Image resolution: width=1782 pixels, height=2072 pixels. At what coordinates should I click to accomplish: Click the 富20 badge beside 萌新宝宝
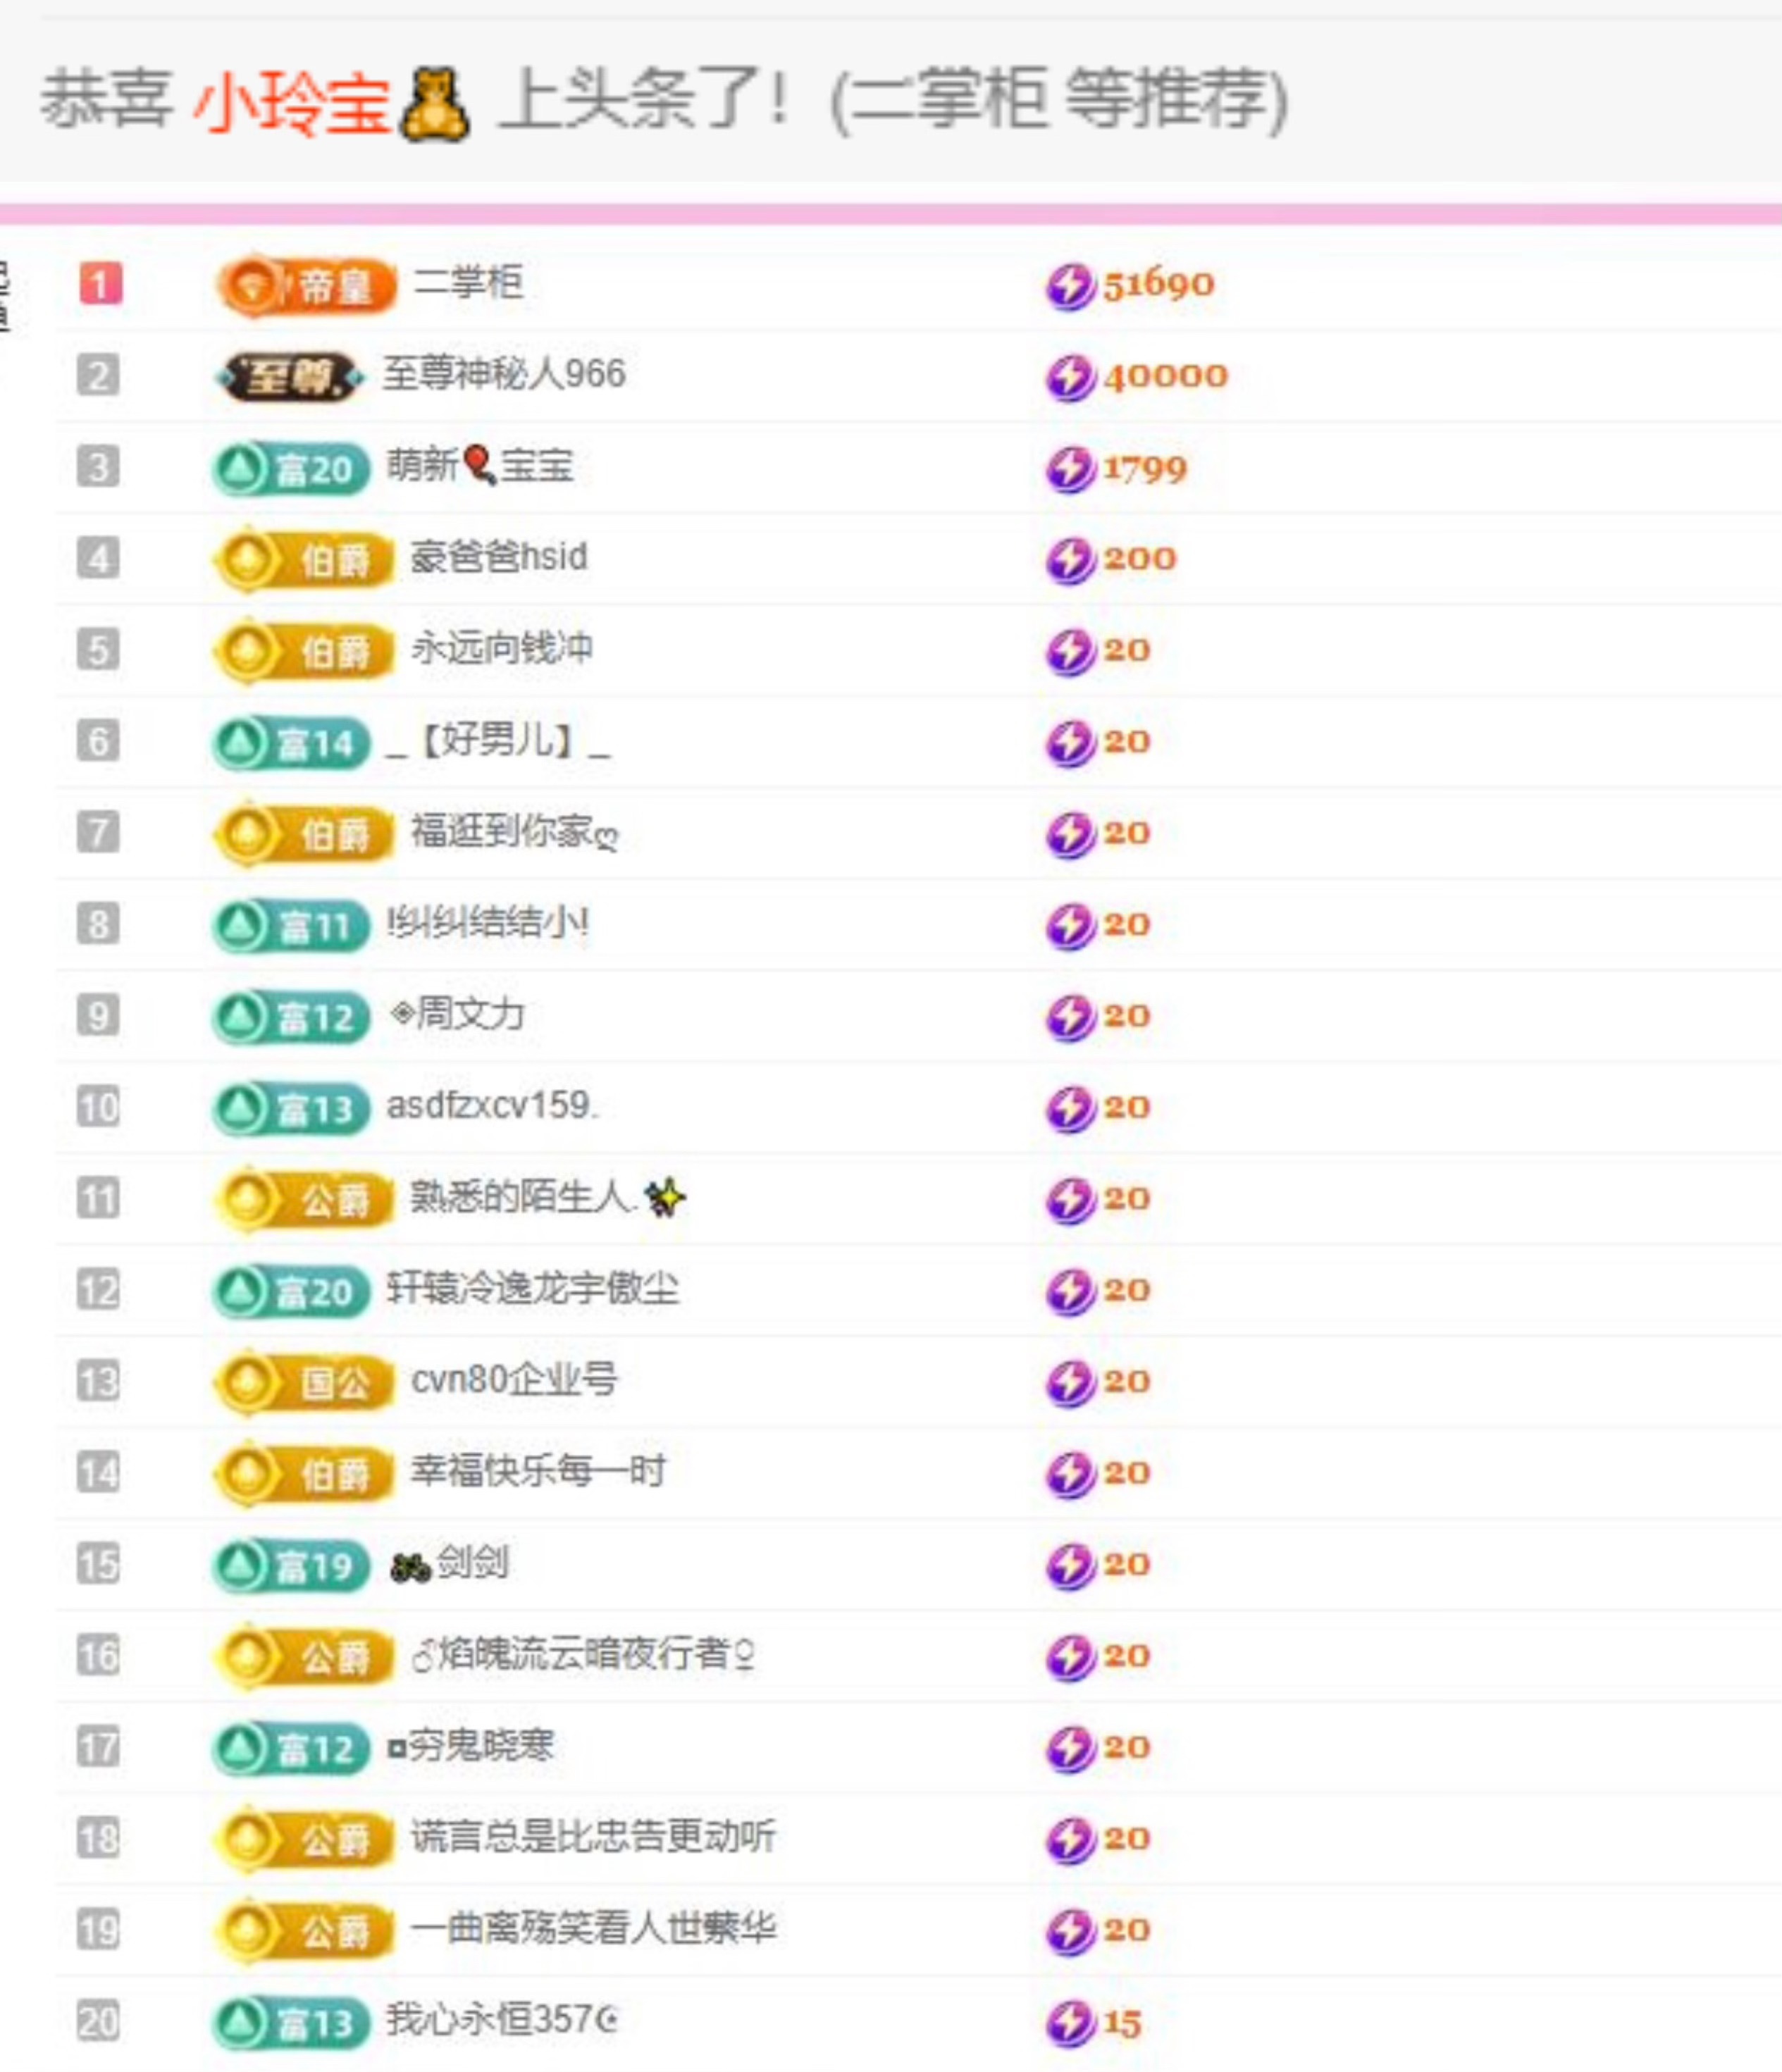coord(291,469)
